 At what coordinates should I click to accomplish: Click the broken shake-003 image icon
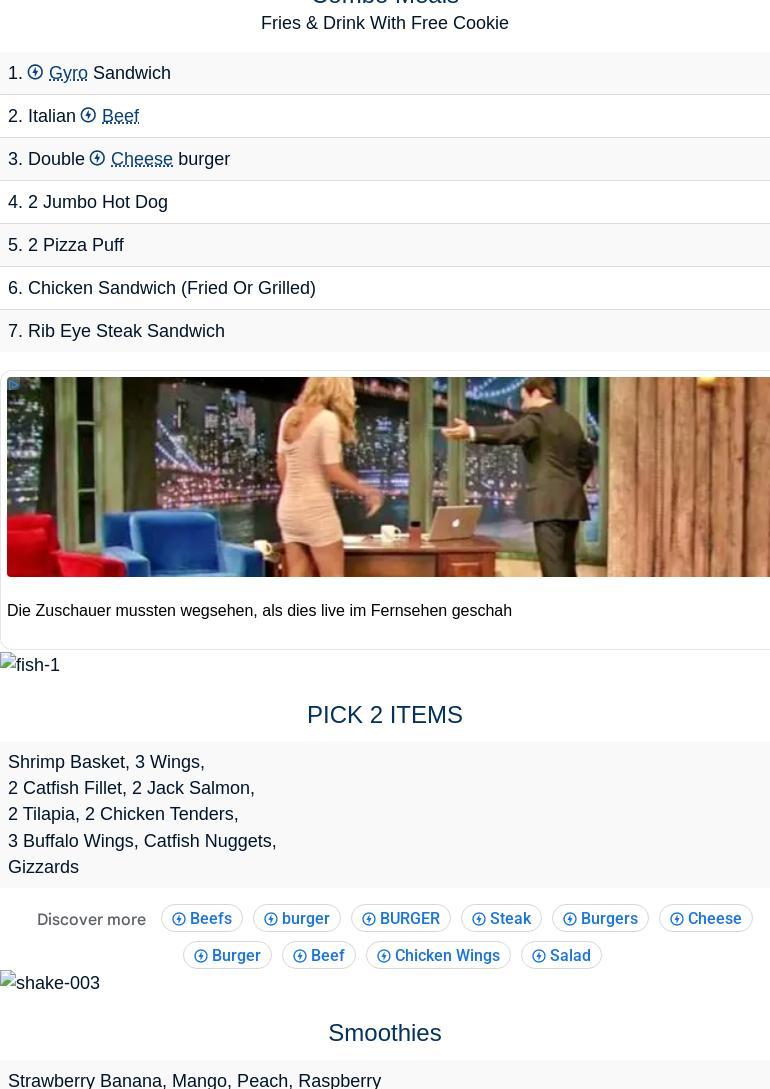click(x=8, y=979)
